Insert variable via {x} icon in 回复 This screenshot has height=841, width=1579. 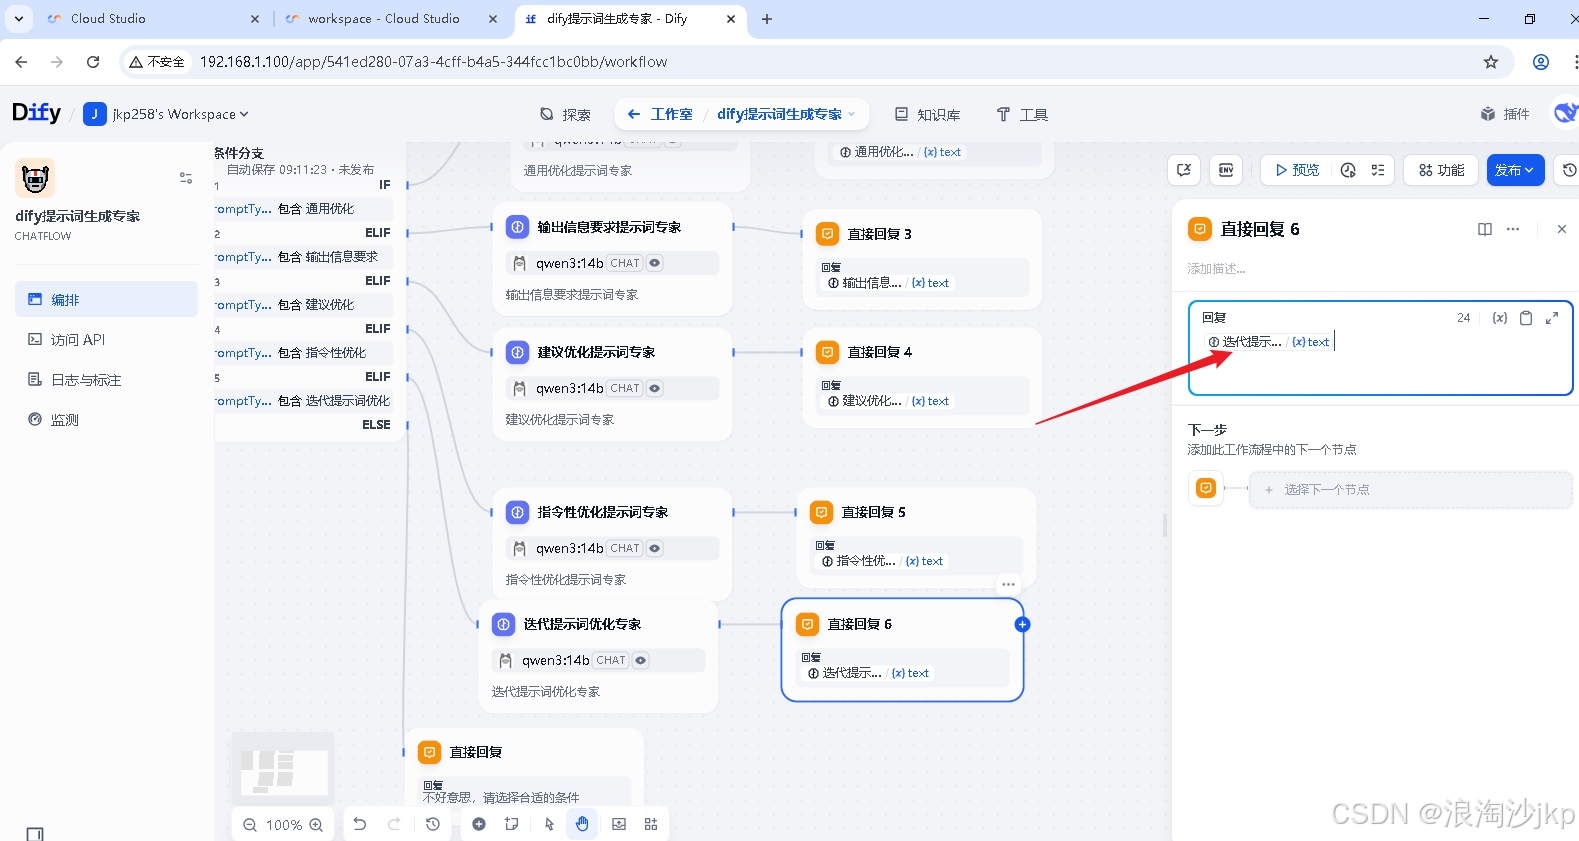point(1499,318)
